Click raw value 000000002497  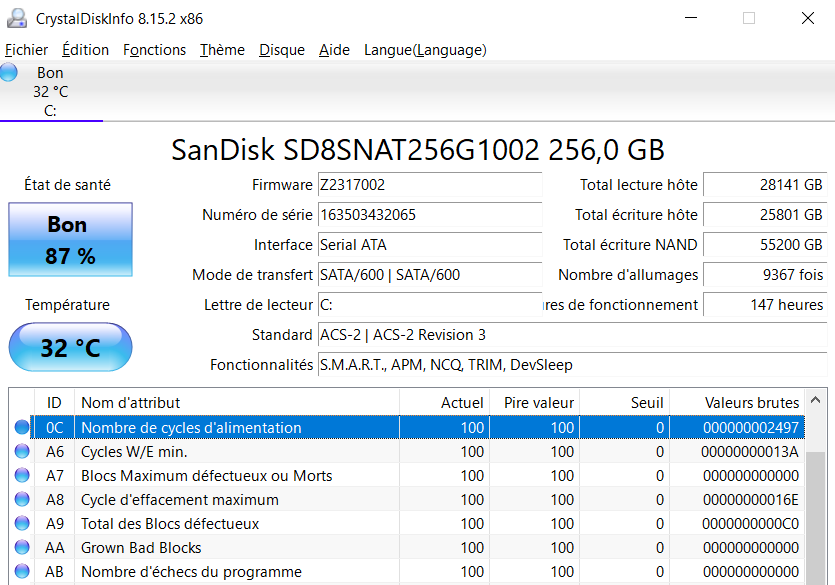click(x=751, y=427)
